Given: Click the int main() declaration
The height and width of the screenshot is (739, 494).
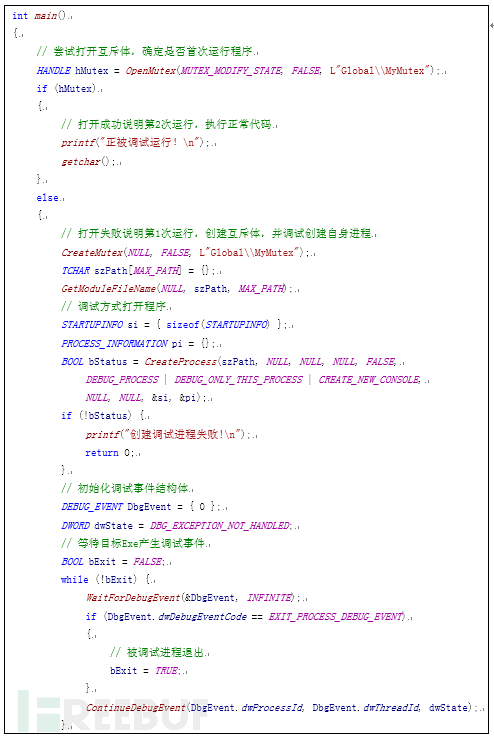Looking at the screenshot, I should [x=41, y=16].
